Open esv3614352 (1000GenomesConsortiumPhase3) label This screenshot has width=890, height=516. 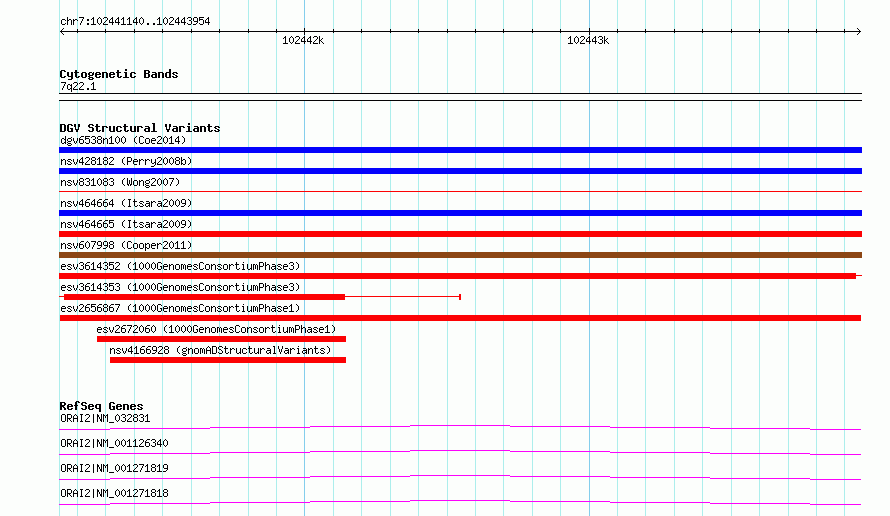(x=180, y=266)
